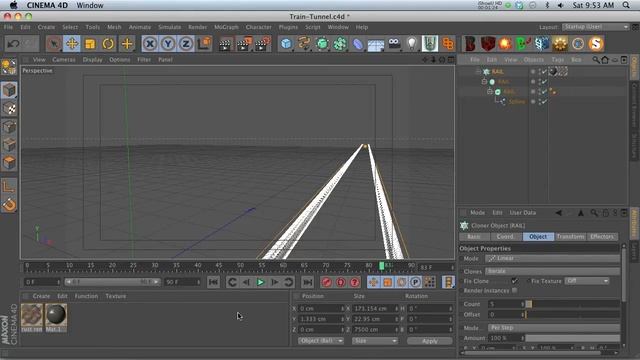Viewport: 640px width, 360px height.
Task: Adjust the Offset slider
Action: click(x=573, y=315)
